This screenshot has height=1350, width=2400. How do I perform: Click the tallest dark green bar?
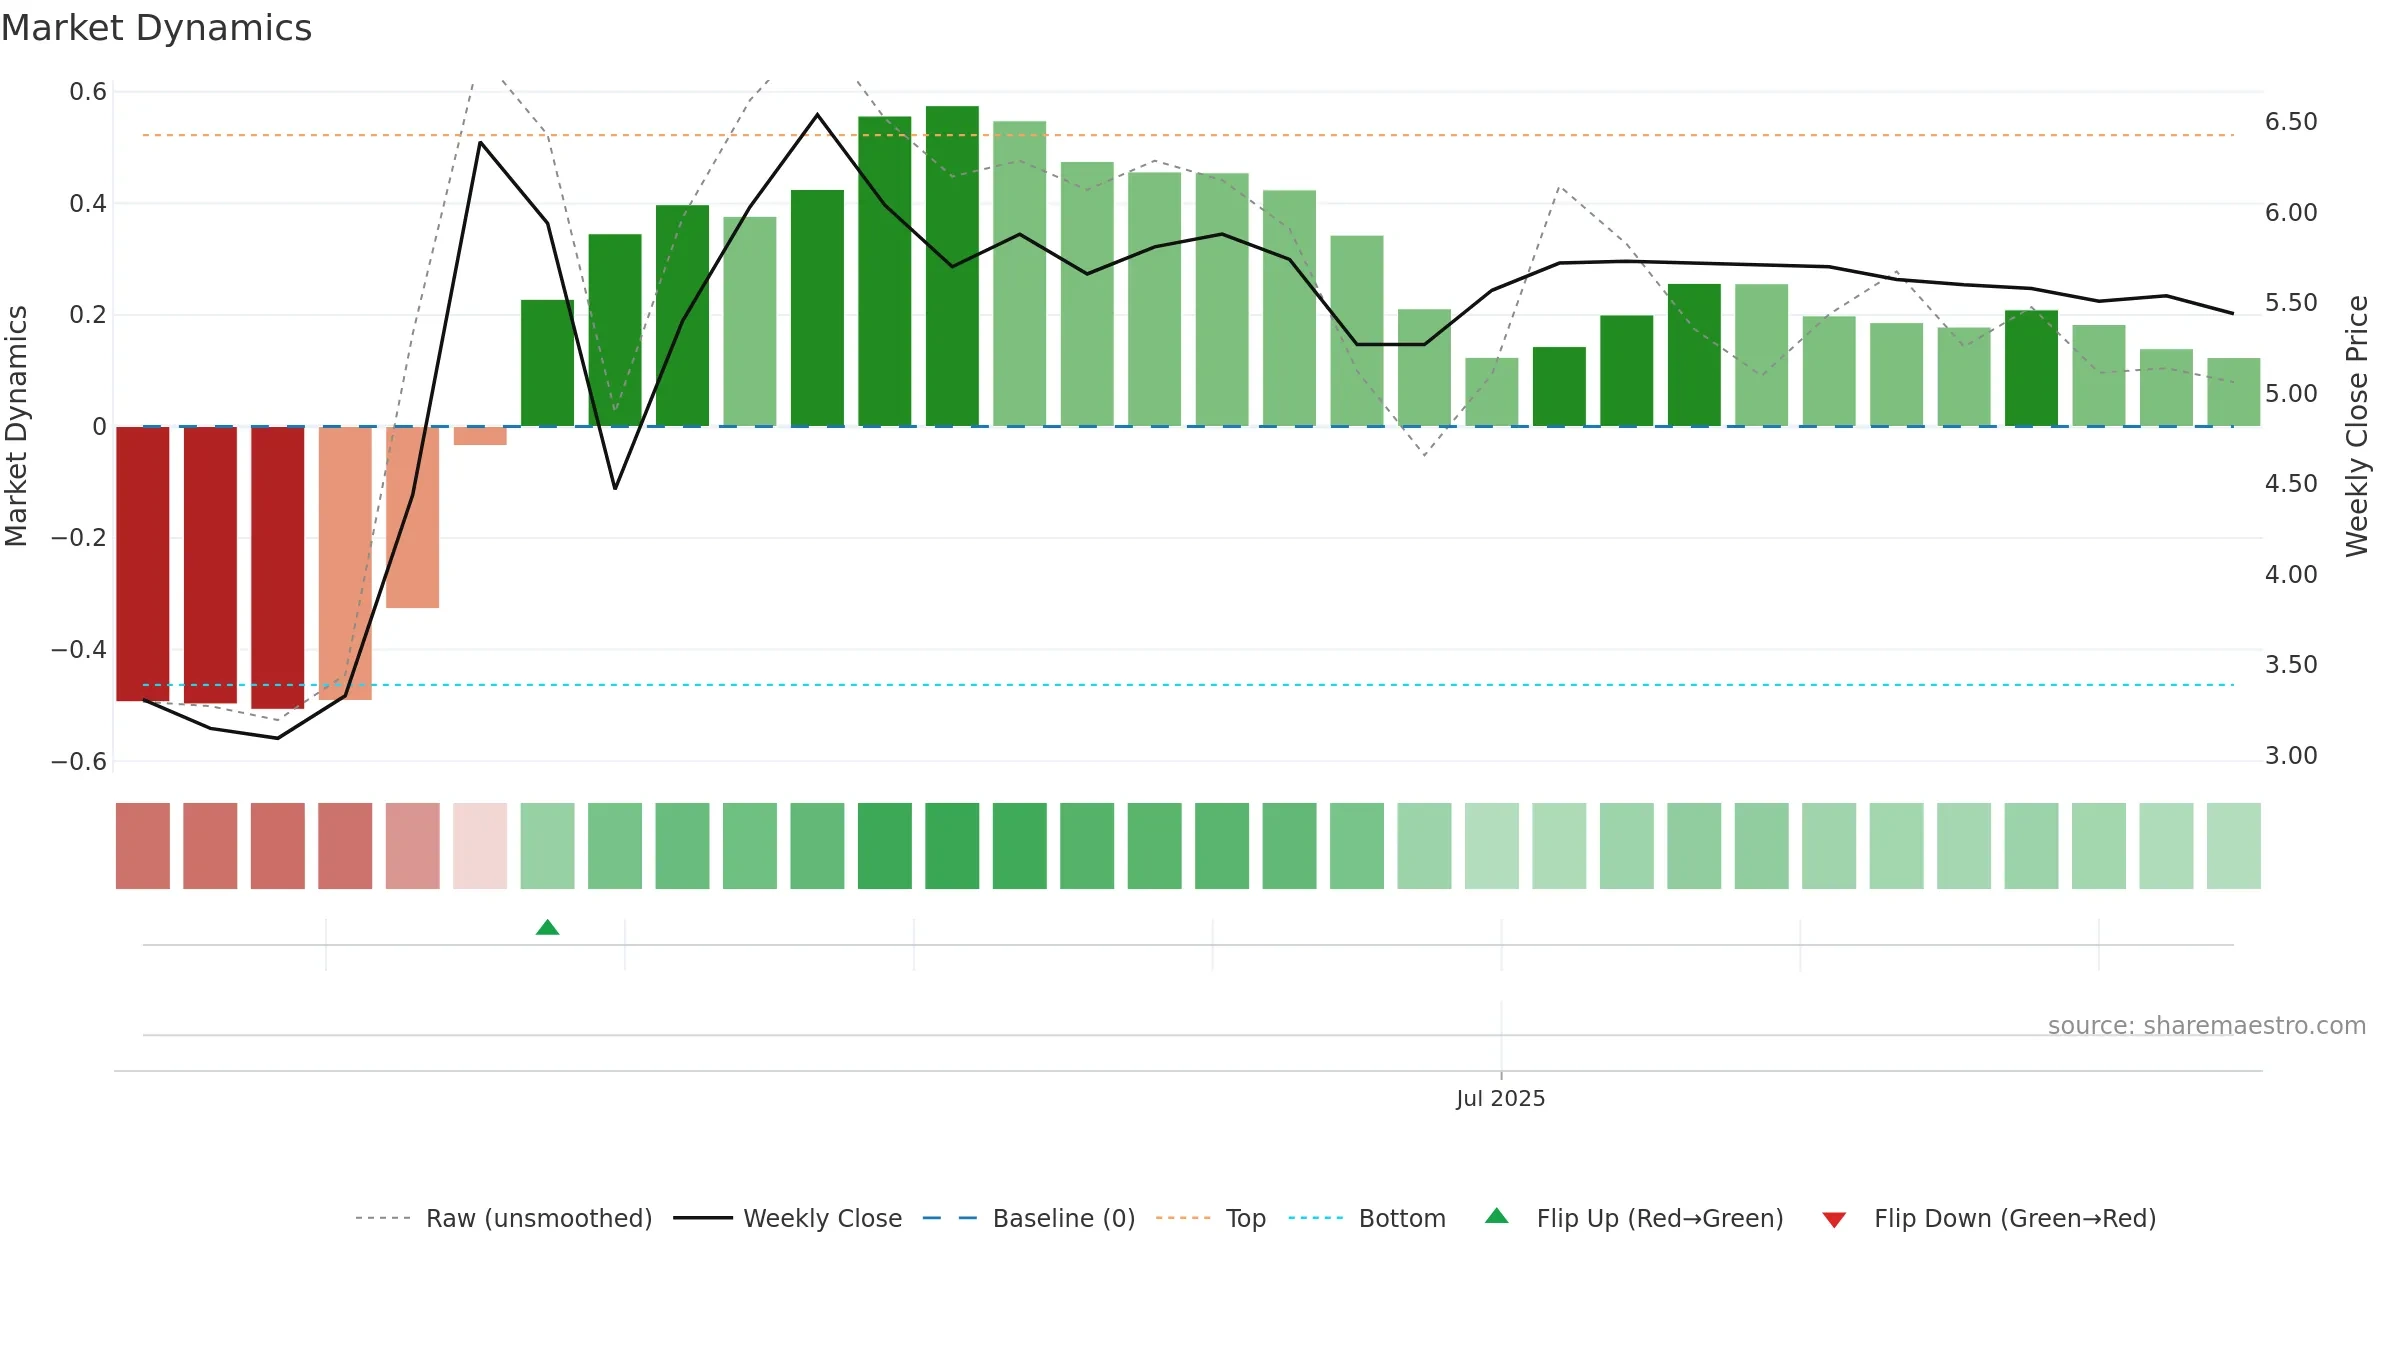tap(952, 266)
